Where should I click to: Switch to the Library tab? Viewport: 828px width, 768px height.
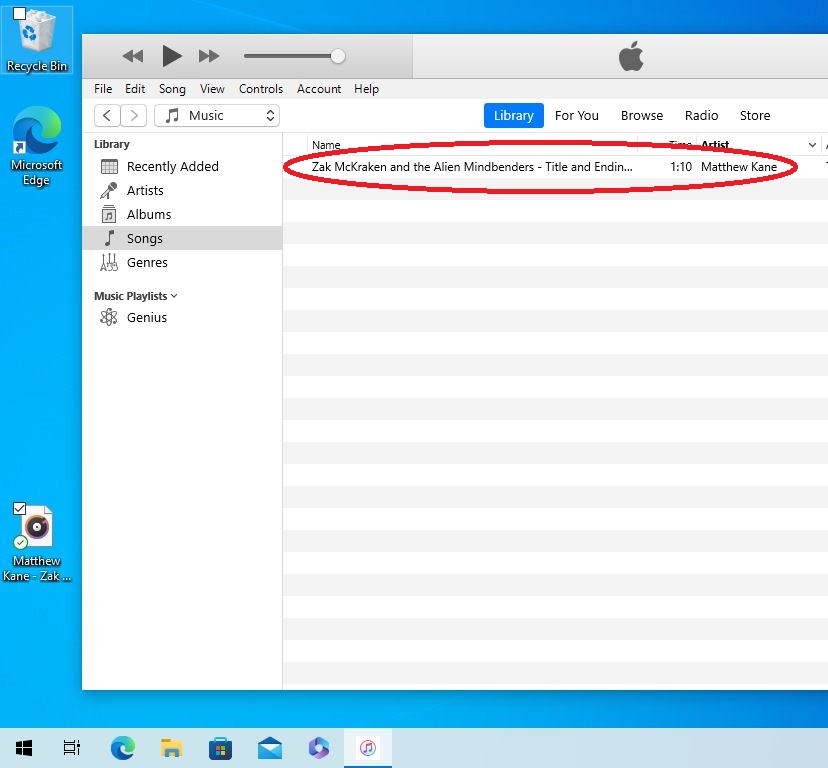click(x=514, y=116)
